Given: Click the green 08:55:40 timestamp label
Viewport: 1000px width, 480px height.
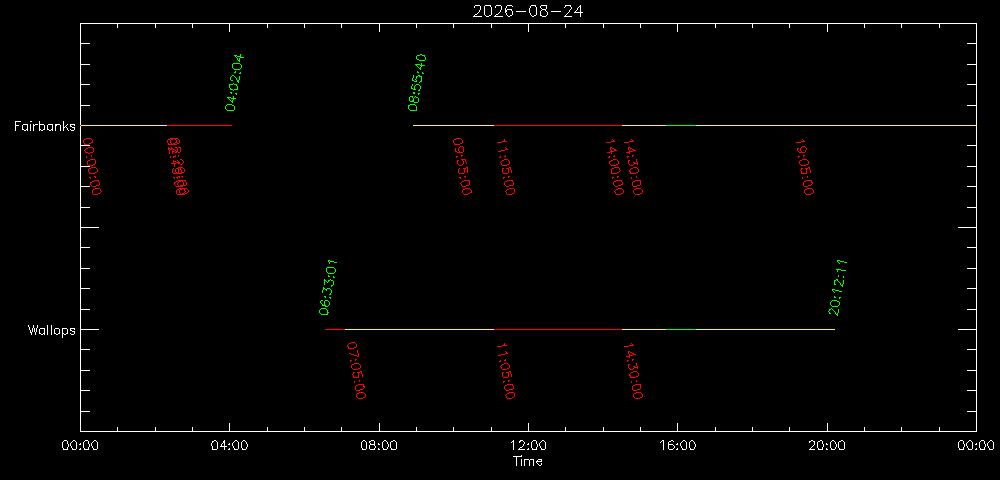Looking at the screenshot, I should click(x=418, y=83).
